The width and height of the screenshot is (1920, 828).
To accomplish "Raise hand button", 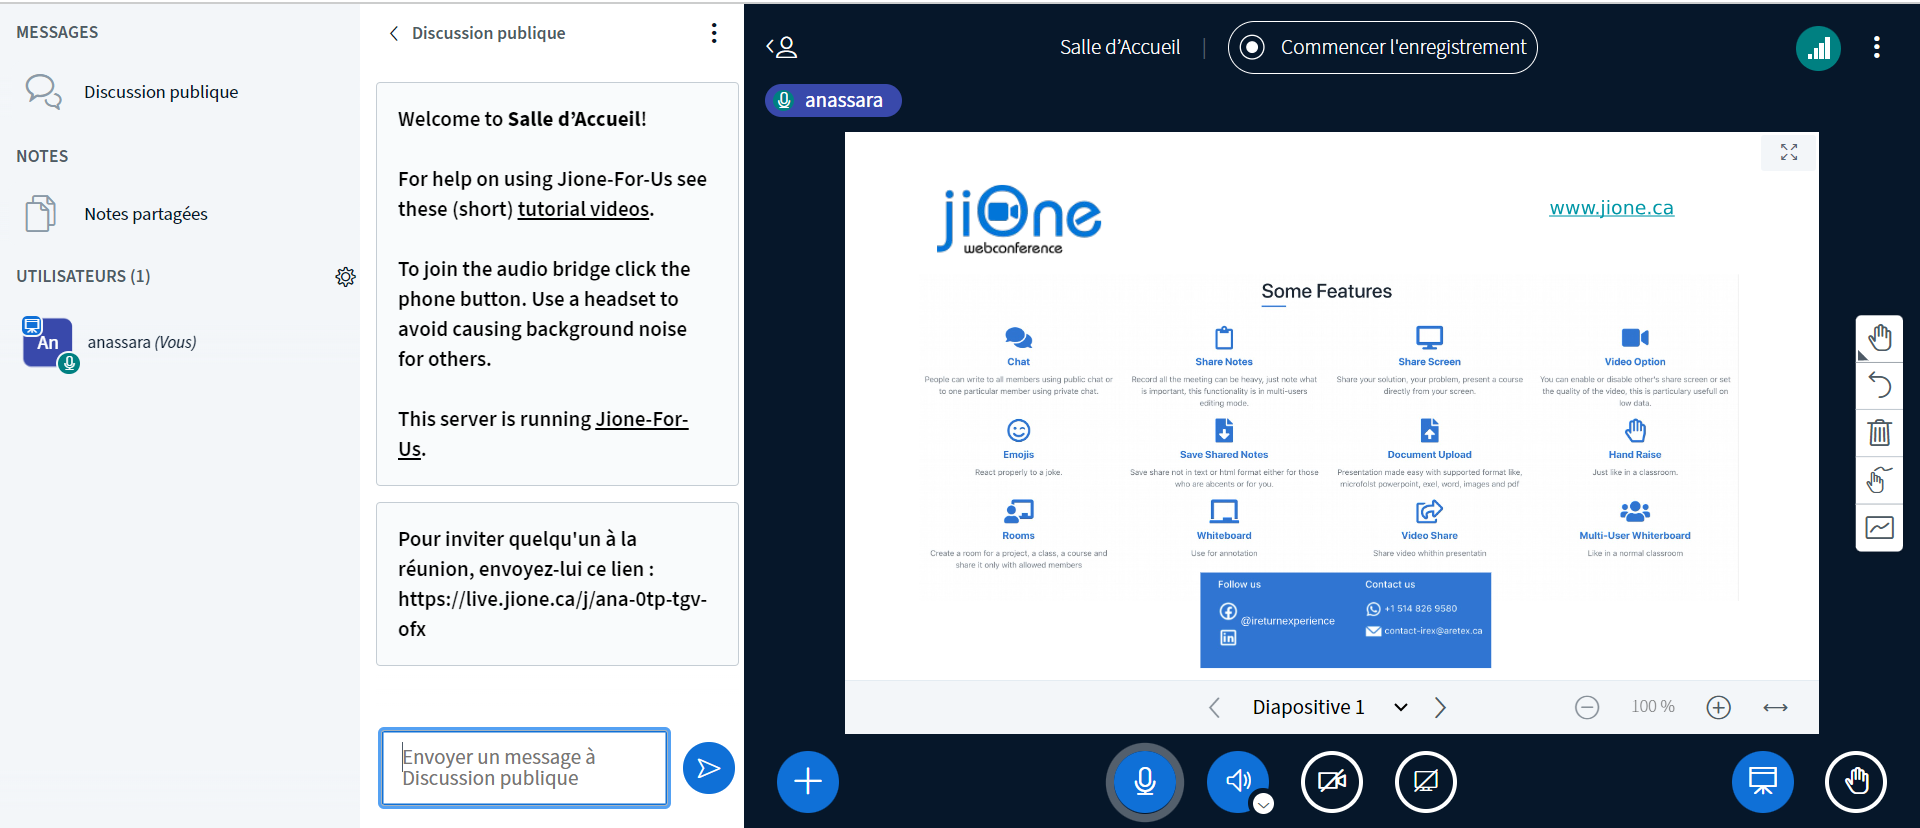I will click(x=1856, y=781).
